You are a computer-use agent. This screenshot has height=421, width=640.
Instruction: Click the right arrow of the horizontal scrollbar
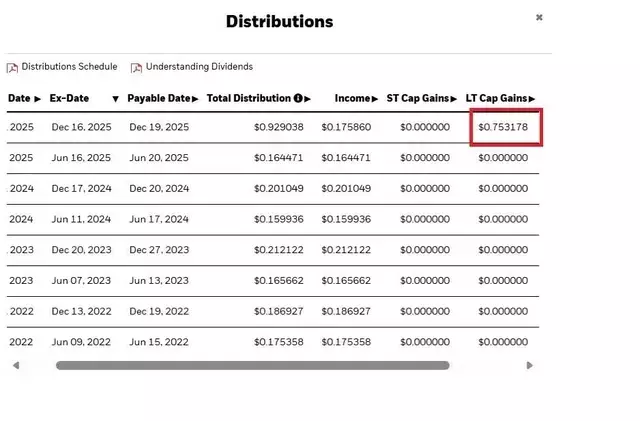click(530, 366)
